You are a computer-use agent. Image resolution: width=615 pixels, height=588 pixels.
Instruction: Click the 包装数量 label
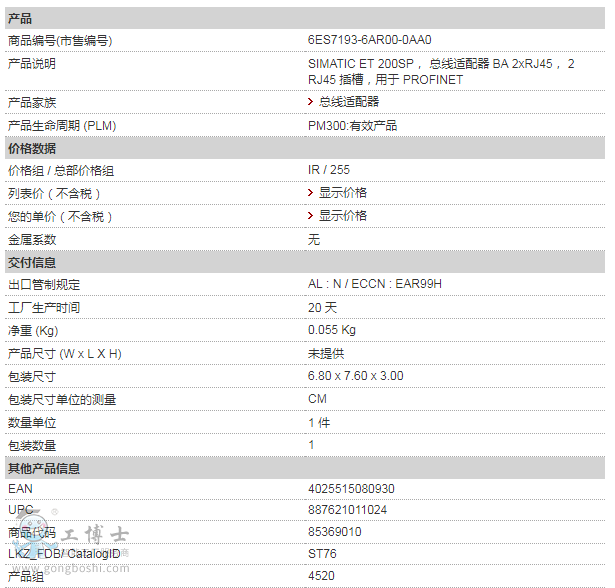pos(32,446)
